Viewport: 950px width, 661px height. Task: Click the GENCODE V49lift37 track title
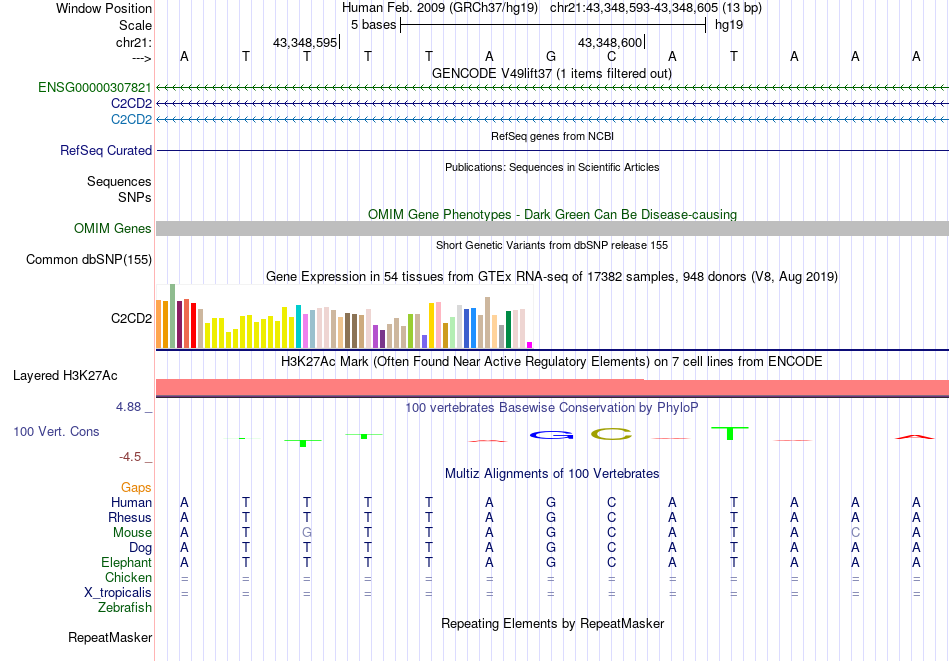552,73
